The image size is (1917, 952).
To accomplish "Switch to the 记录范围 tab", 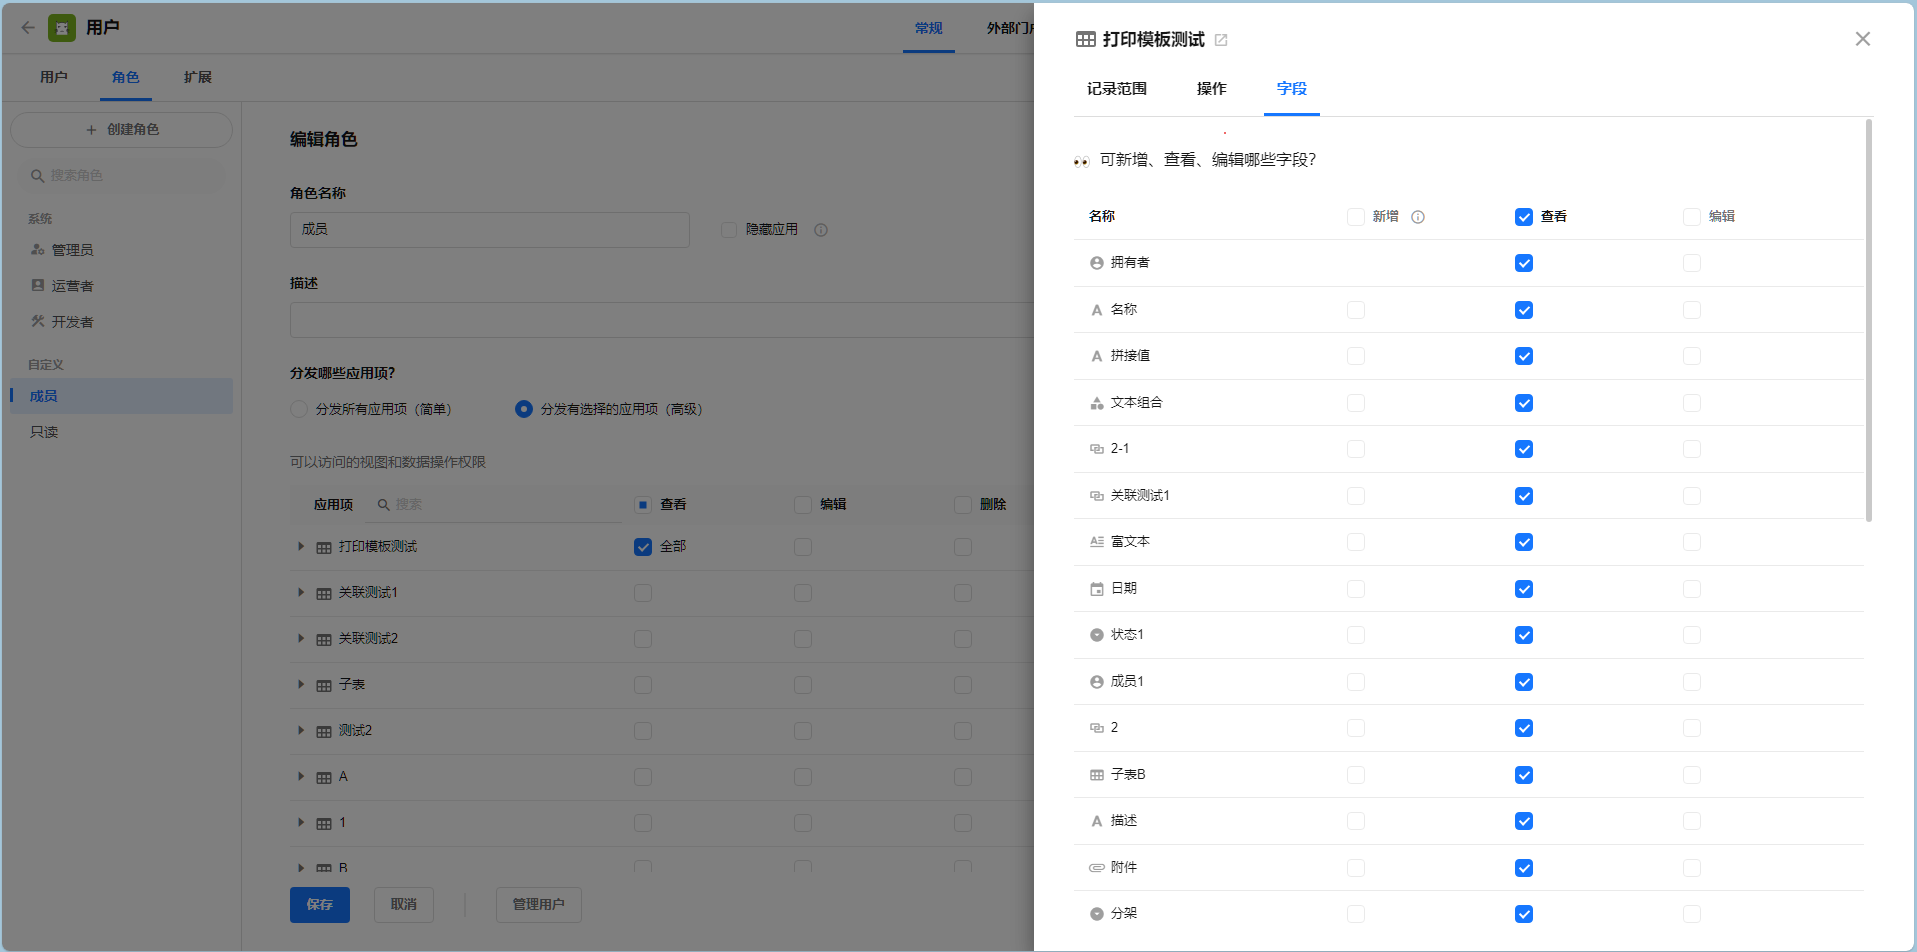I will tap(1117, 89).
